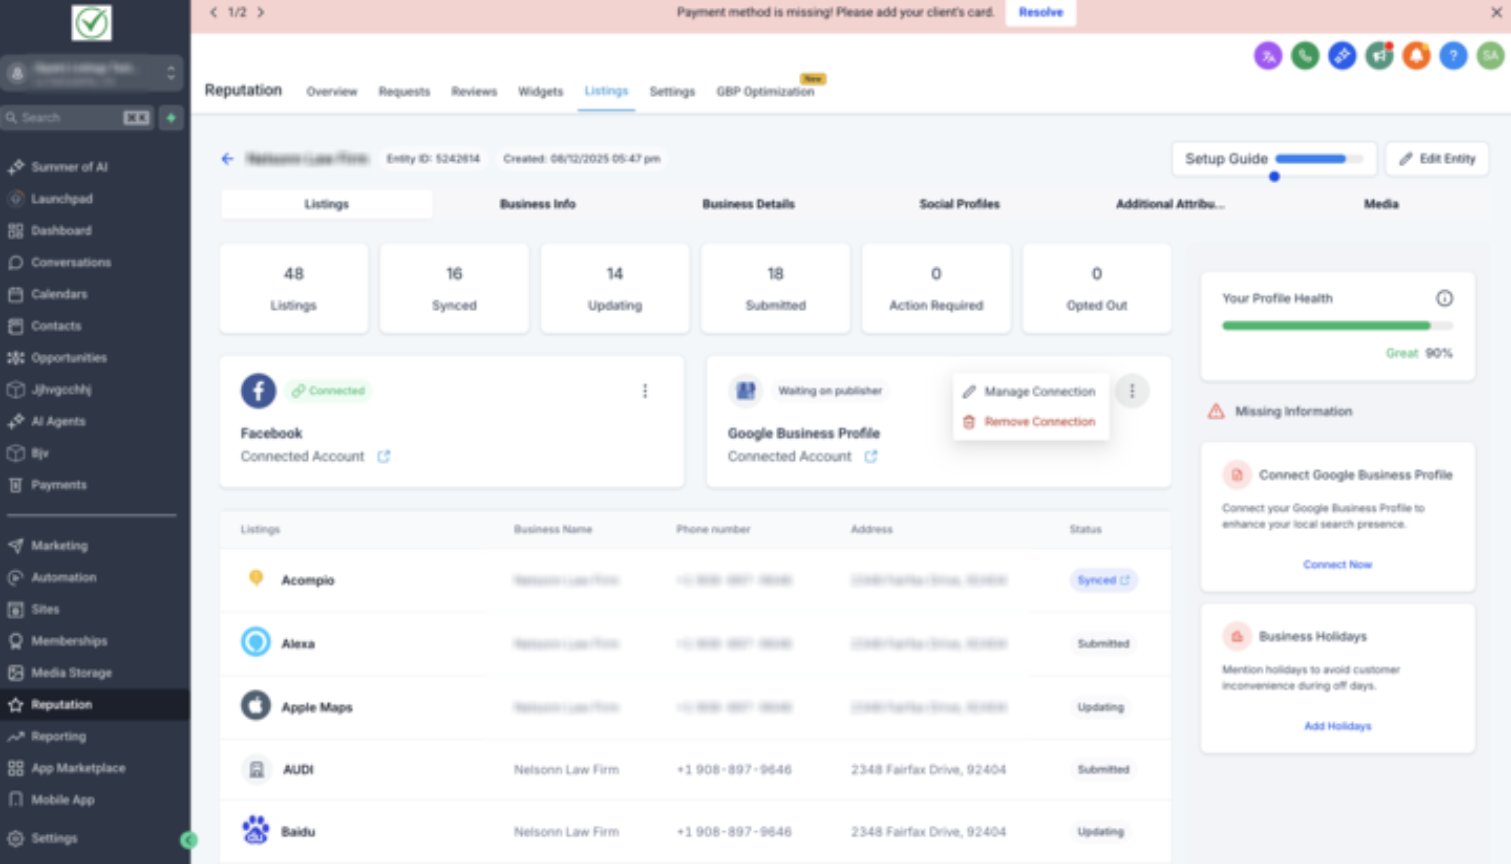Open the orange notifications bell icon
The height and width of the screenshot is (864, 1511).
(1416, 56)
